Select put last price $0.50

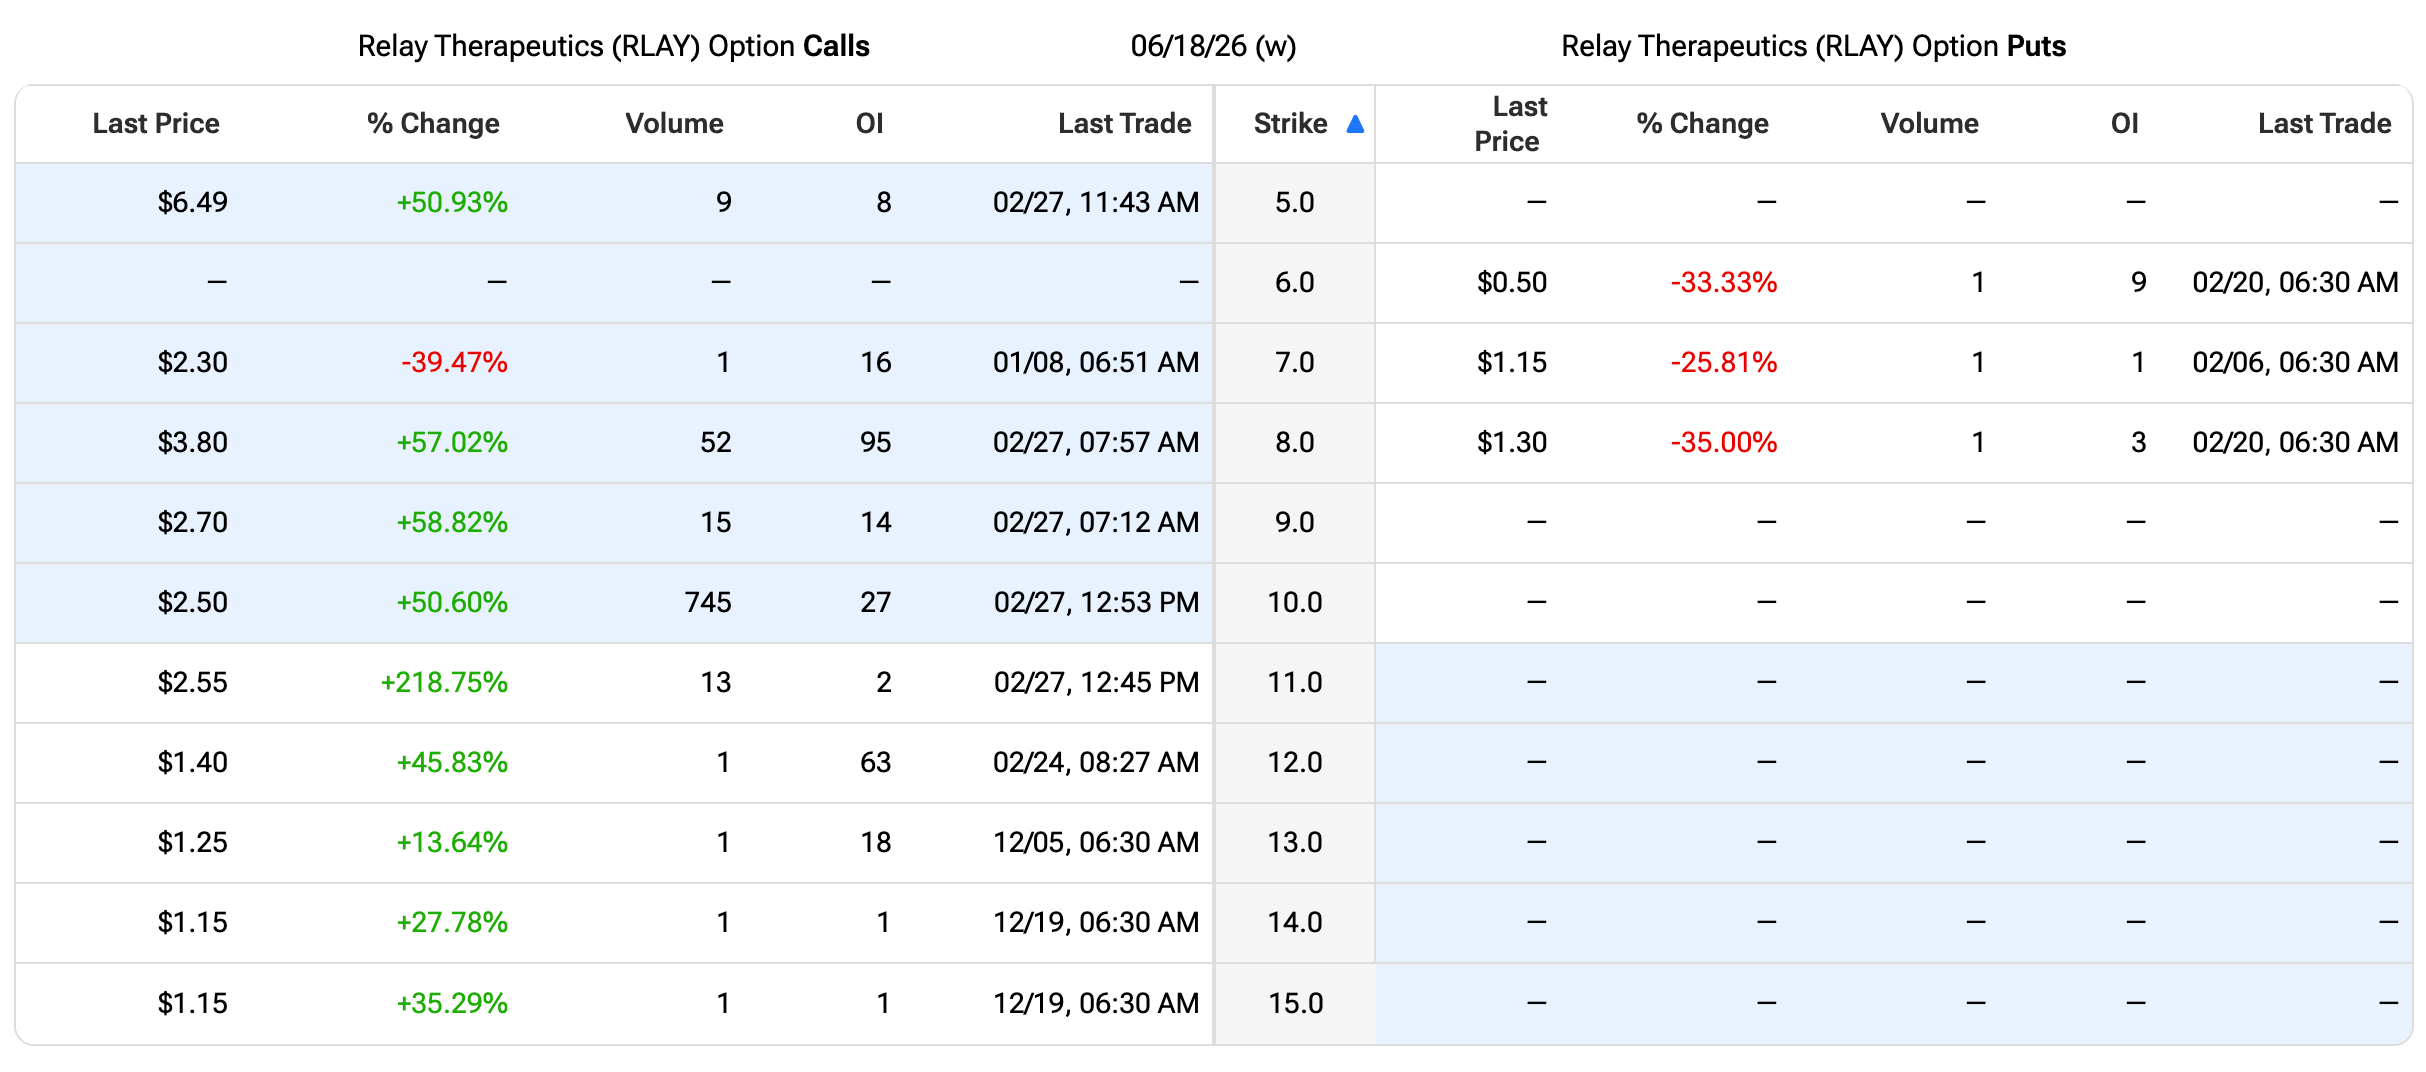pos(1511,283)
